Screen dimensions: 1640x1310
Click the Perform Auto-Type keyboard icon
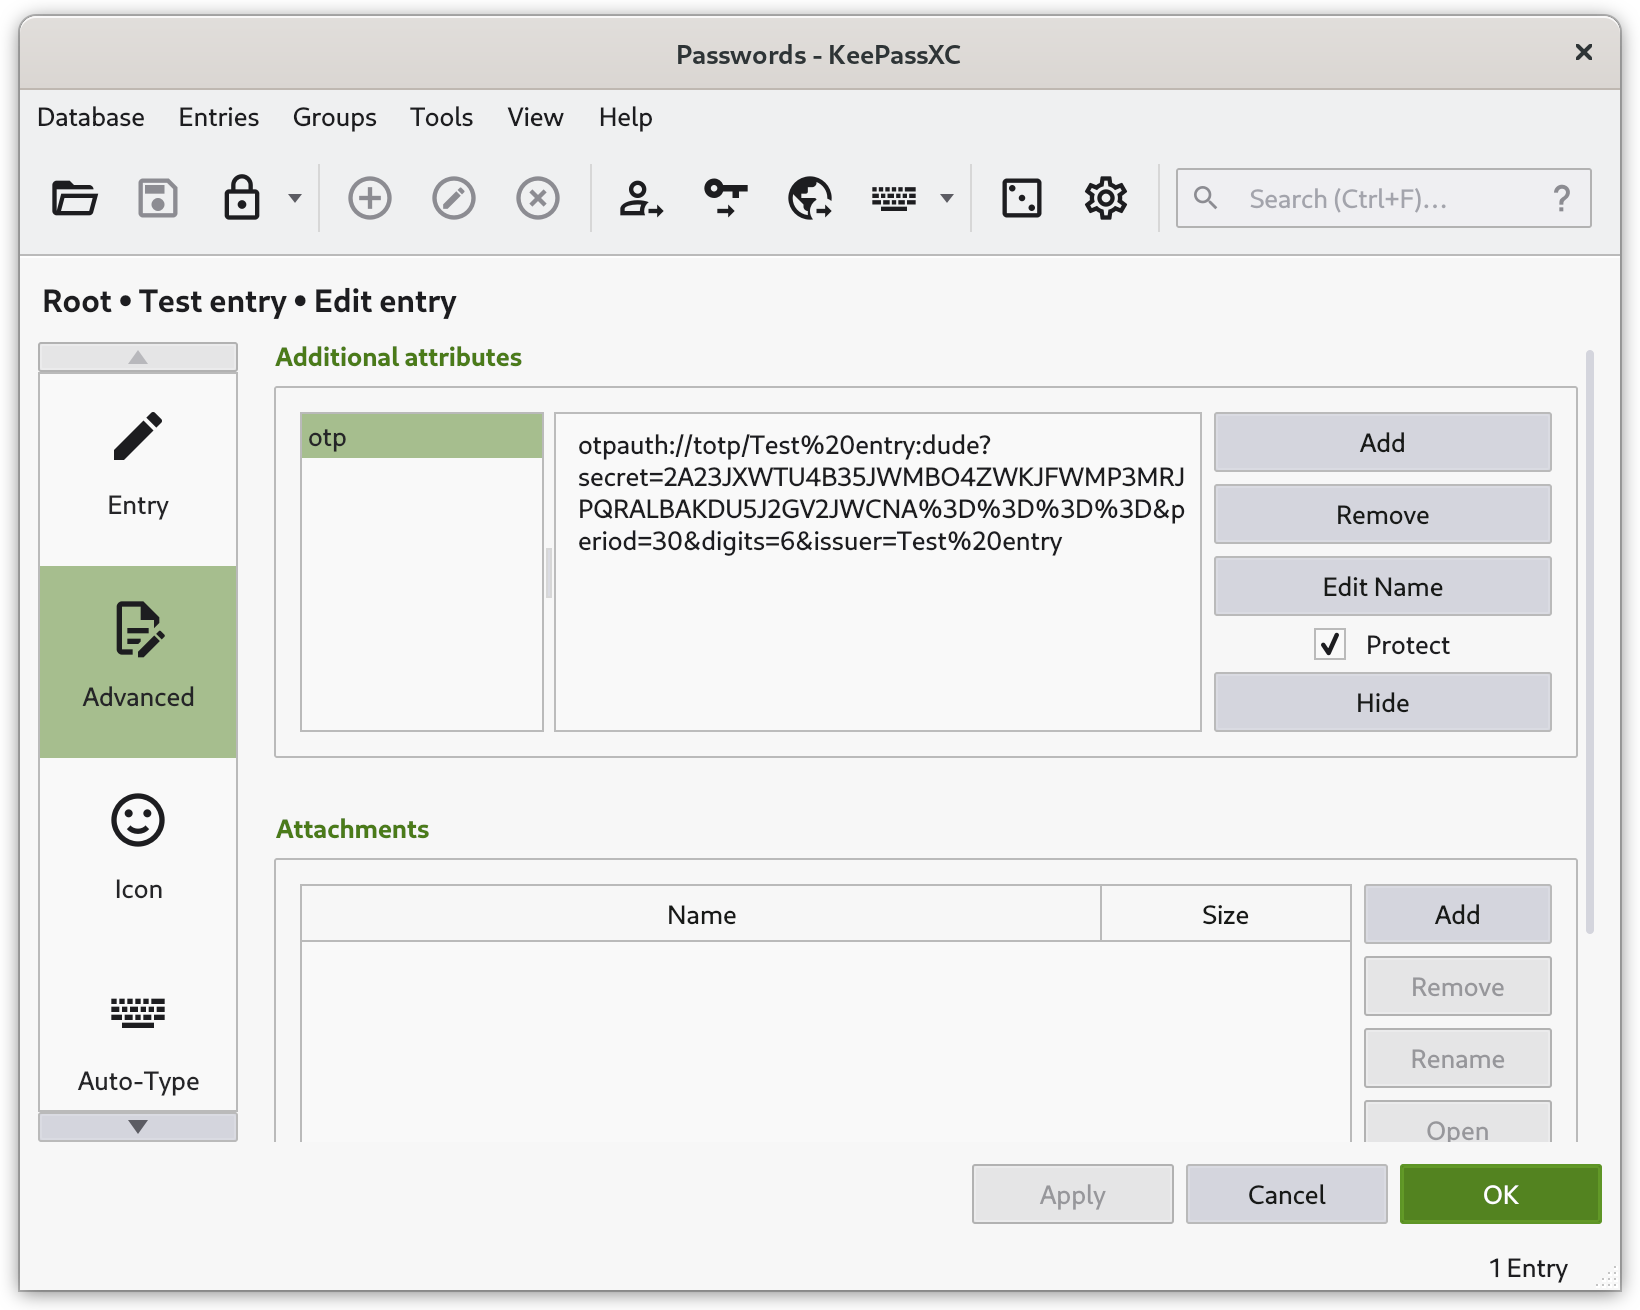pos(893,198)
